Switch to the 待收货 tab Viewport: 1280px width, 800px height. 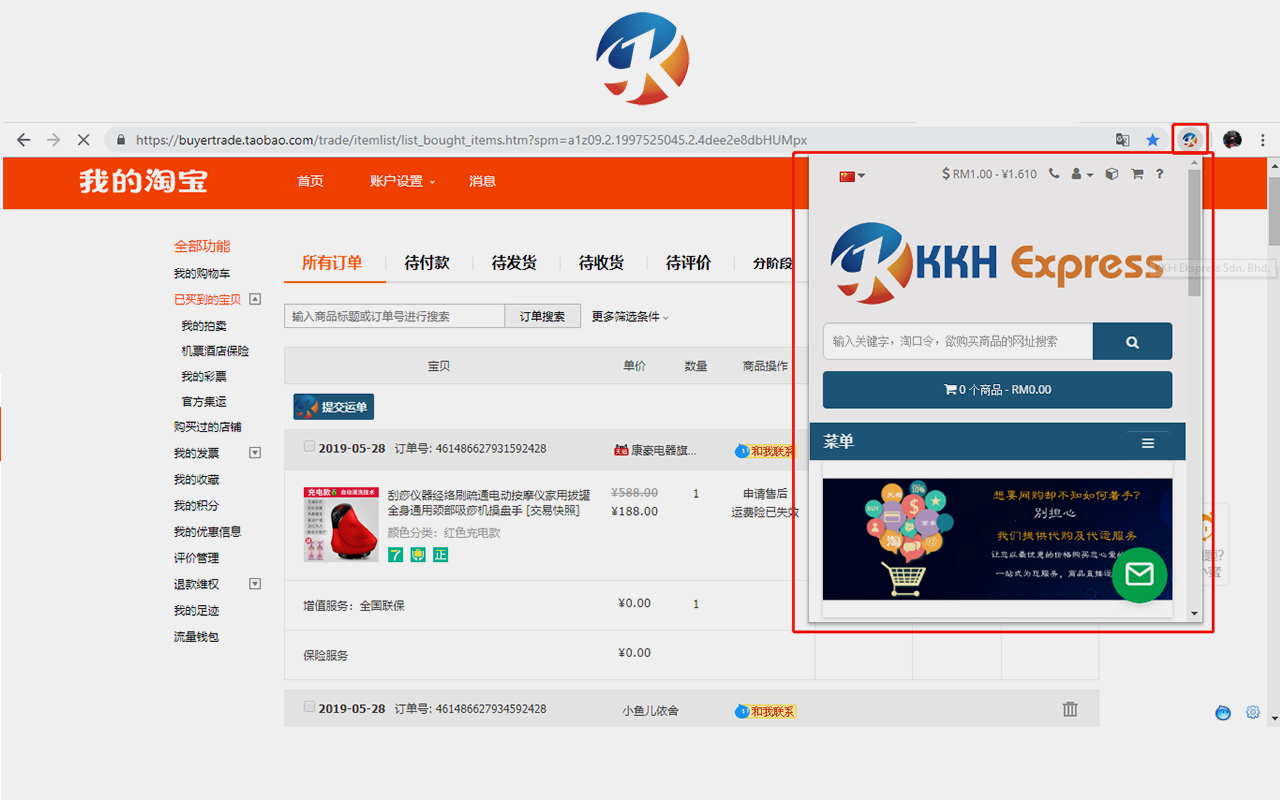pos(601,263)
